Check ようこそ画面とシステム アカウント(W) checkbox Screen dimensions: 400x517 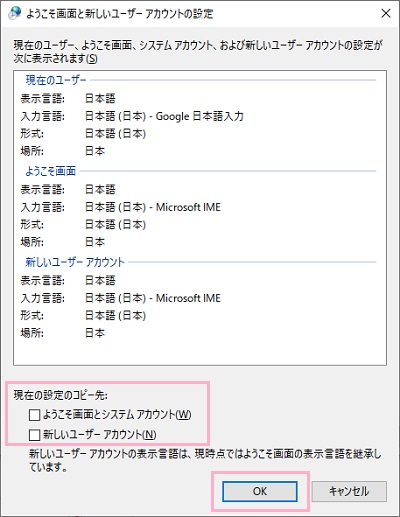click(x=34, y=415)
